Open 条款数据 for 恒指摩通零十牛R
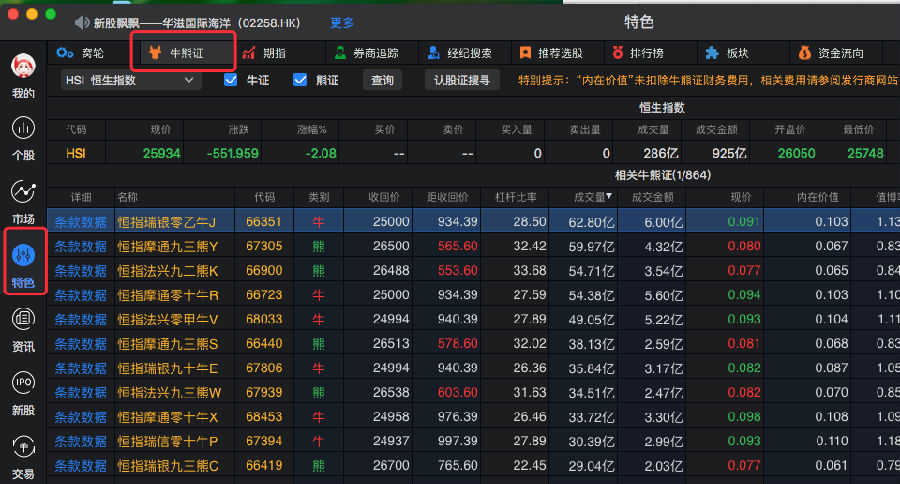 pyautogui.click(x=80, y=295)
